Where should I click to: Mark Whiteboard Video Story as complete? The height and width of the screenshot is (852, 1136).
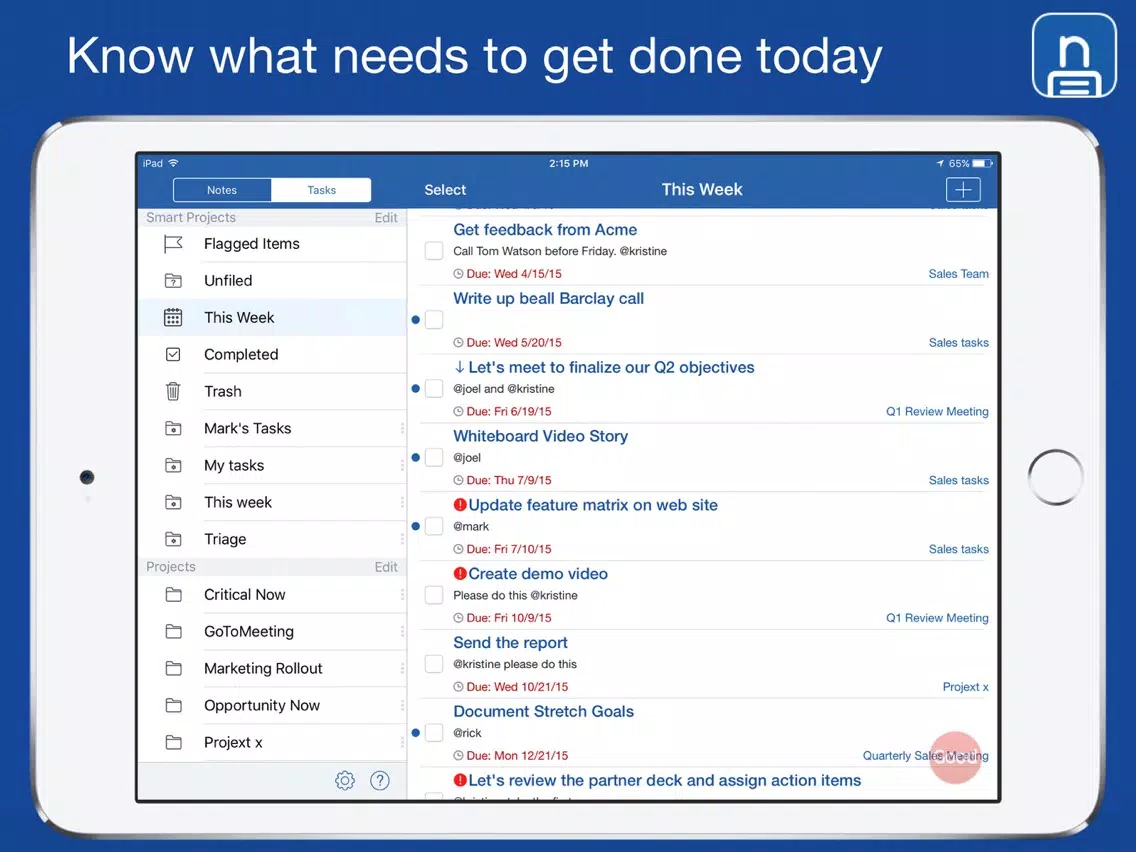[x=434, y=458]
